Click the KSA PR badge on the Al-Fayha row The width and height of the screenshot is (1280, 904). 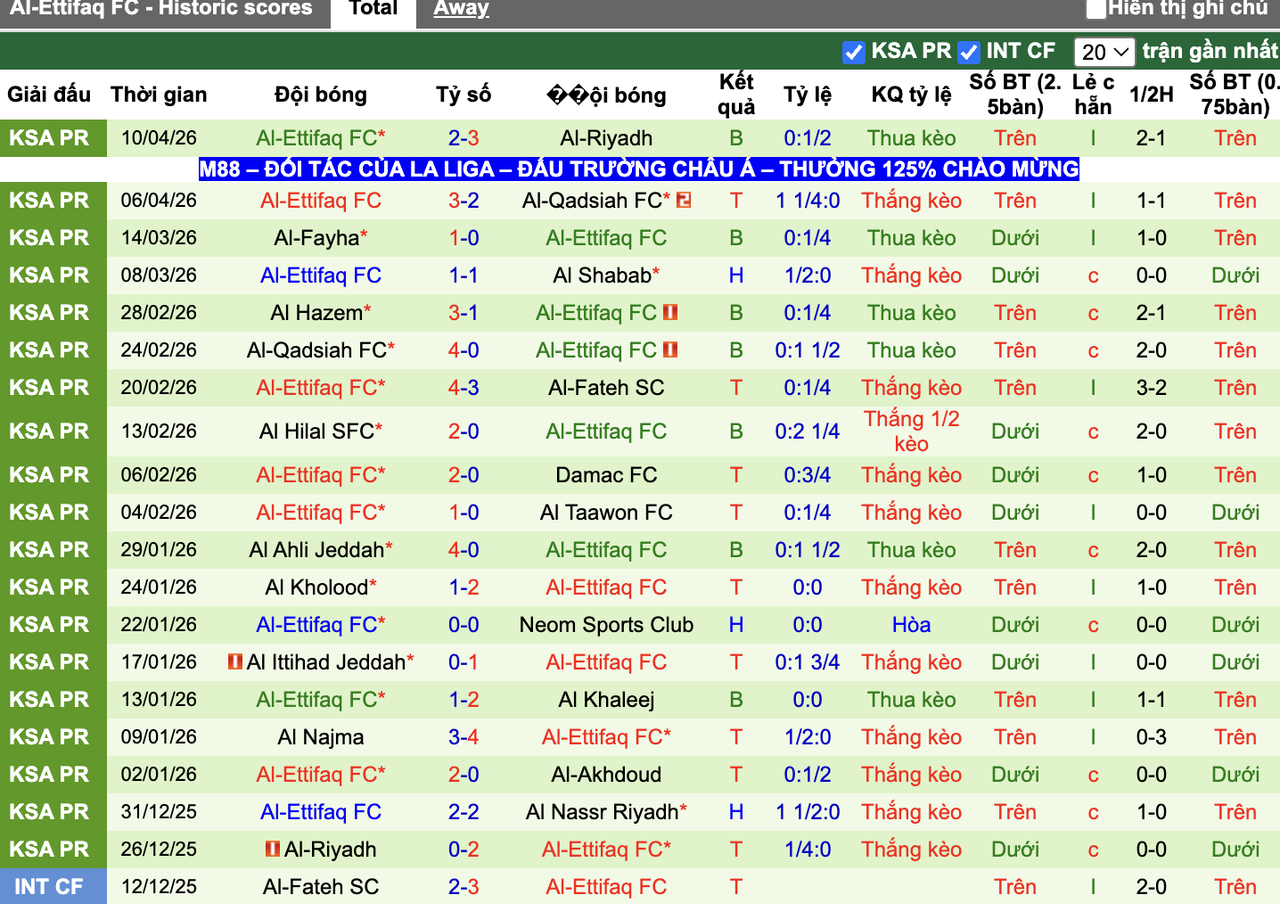(x=53, y=238)
